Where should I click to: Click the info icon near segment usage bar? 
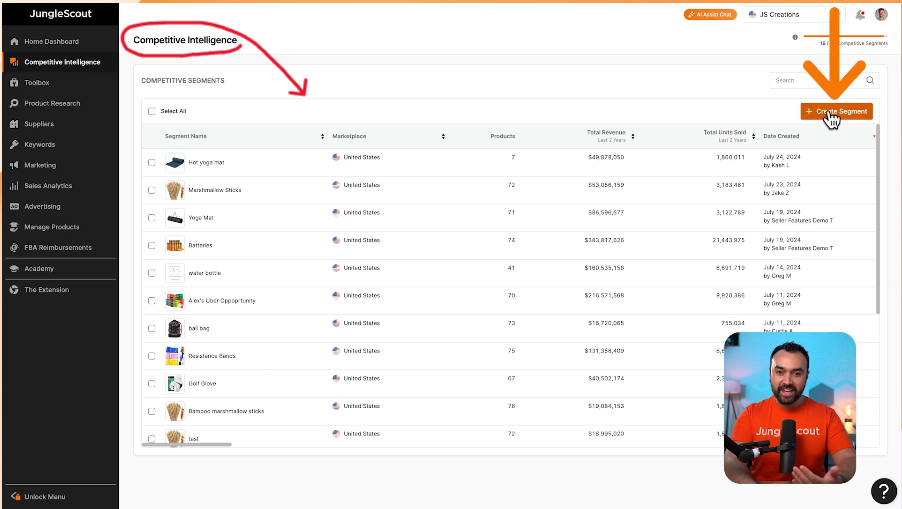pyautogui.click(x=795, y=37)
